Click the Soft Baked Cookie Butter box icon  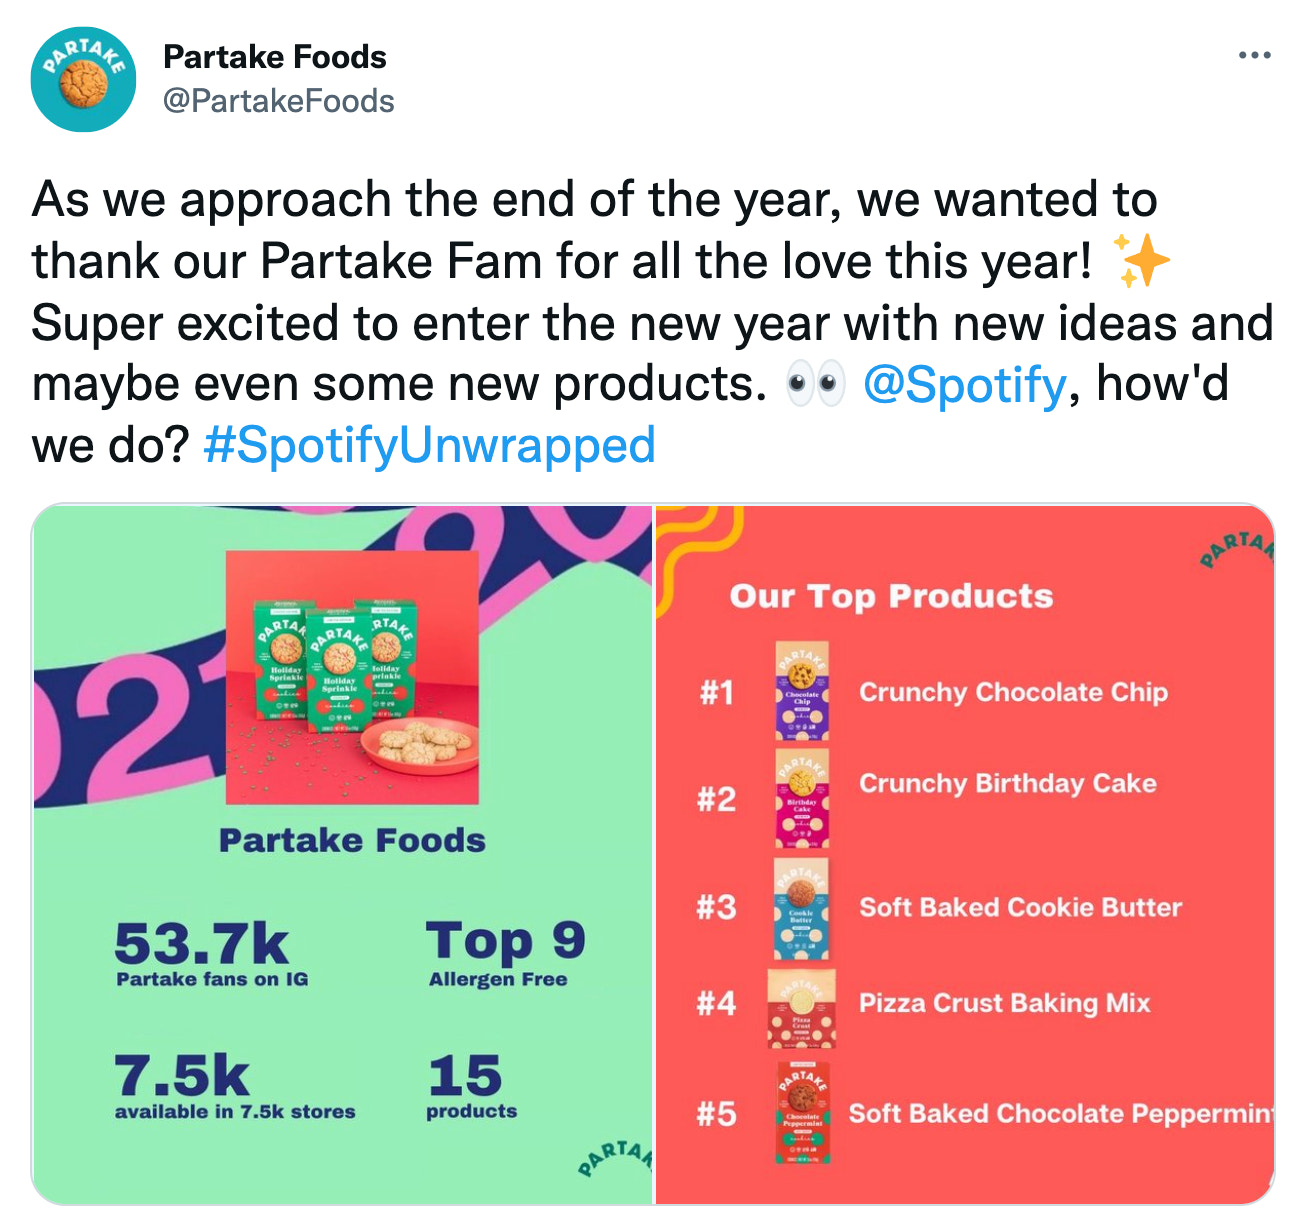pyautogui.click(x=801, y=908)
